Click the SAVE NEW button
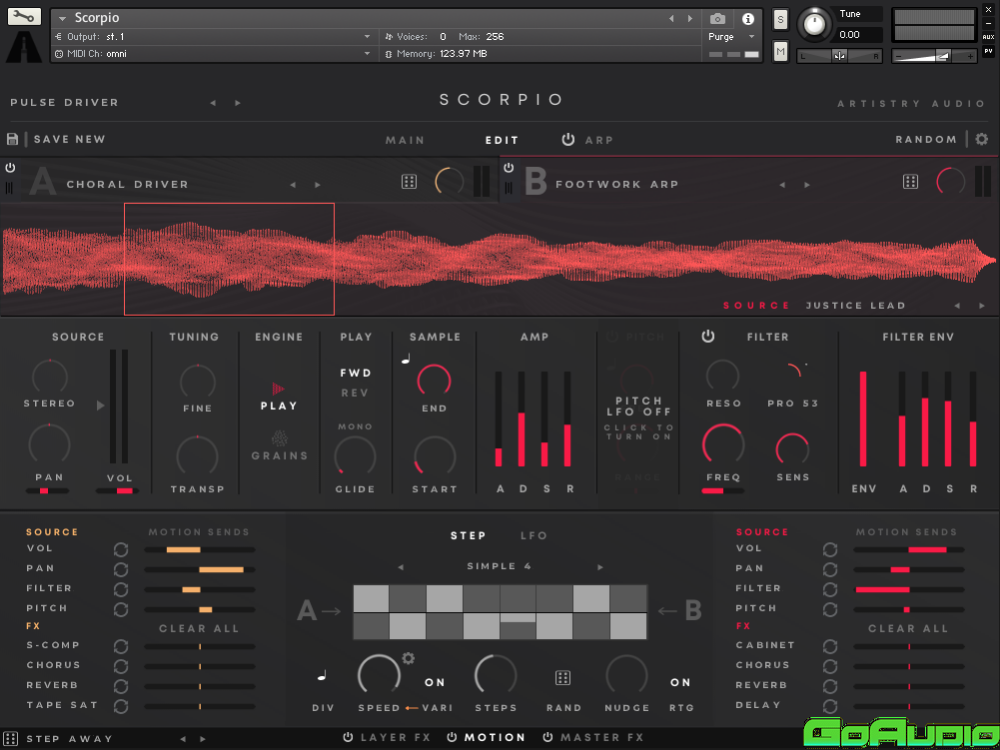 pyautogui.click(x=69, y=140)
